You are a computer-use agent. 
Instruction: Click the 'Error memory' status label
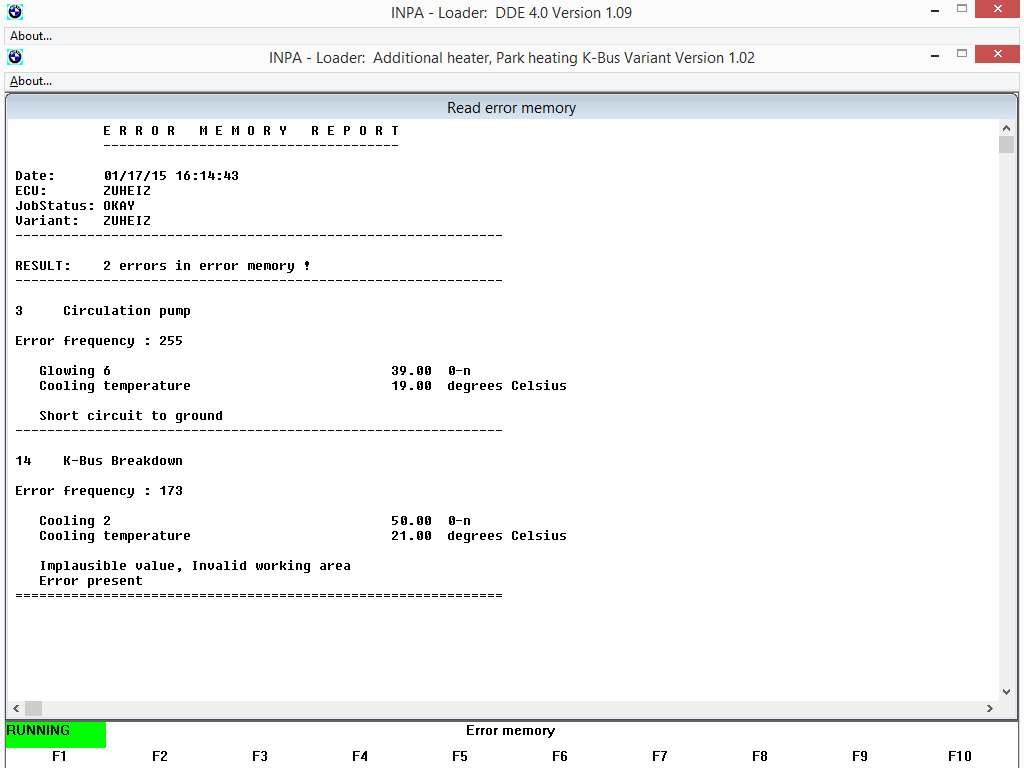(x=511, y=731)
